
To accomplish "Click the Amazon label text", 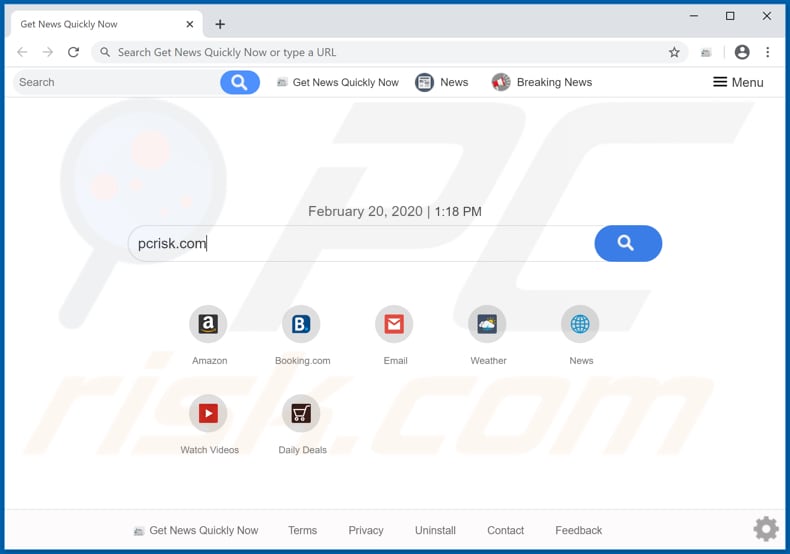I will pos(210,361).
